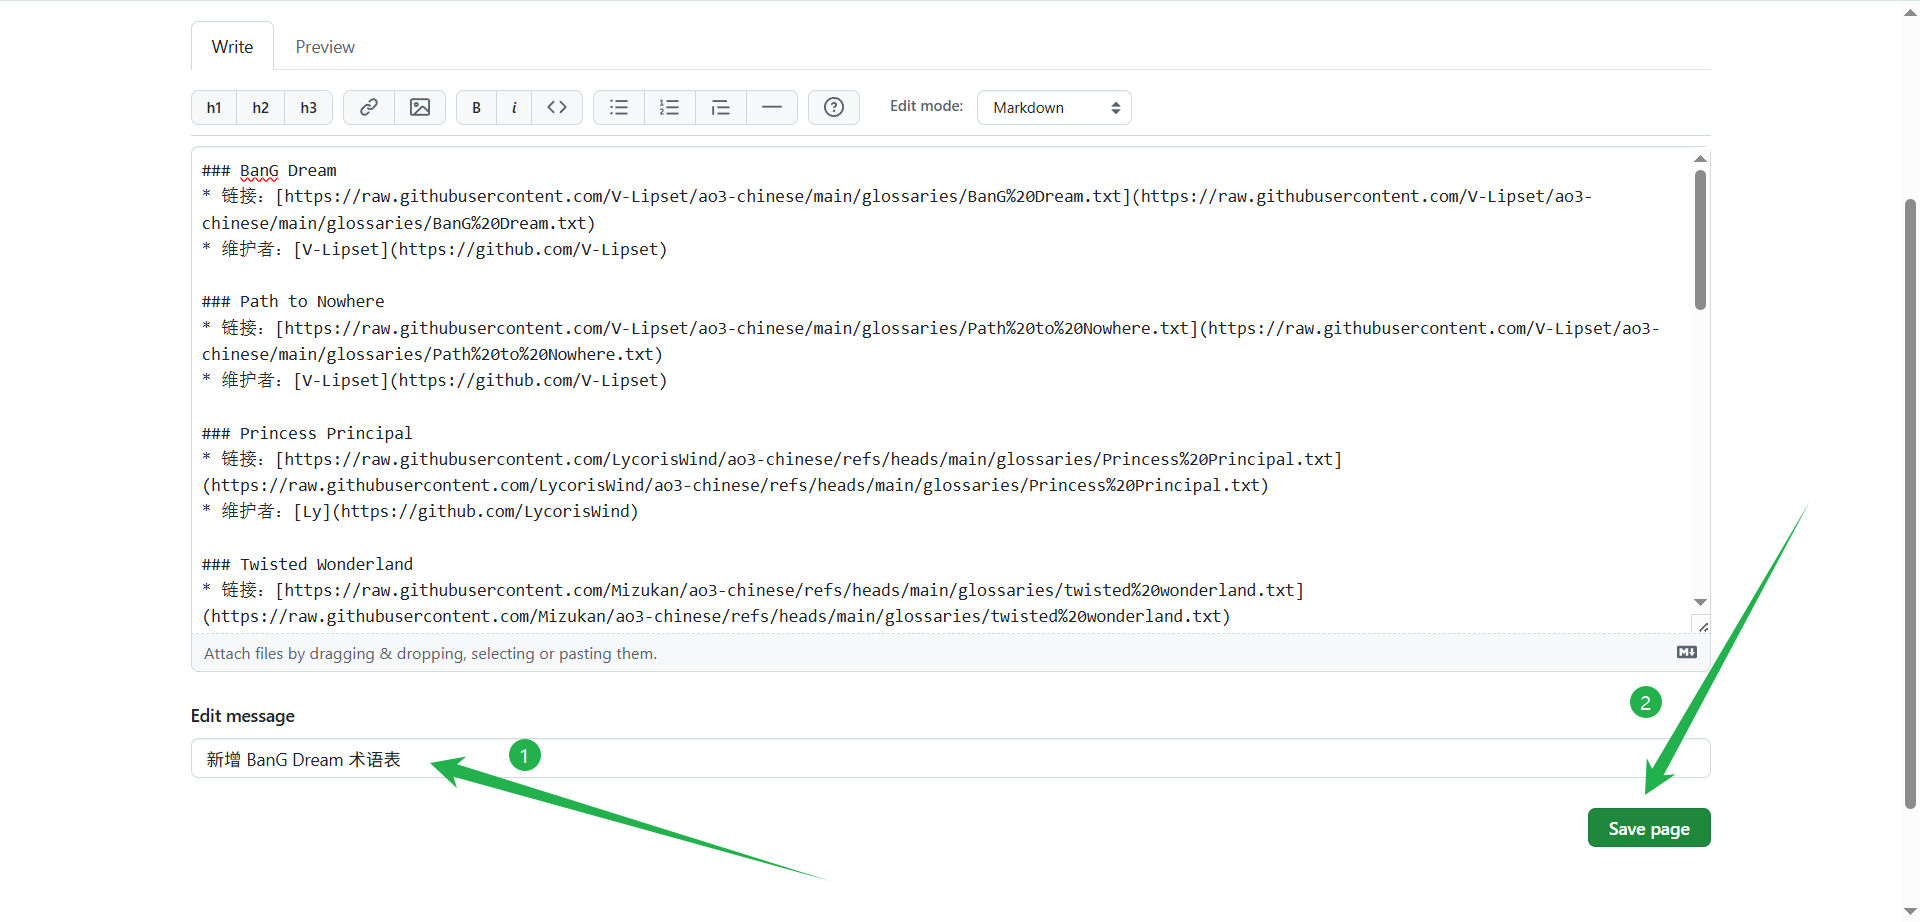Open the formatting help question mark
This screenshot has height=922, width=1920.
pyautogui.click(x=834, y=108)
